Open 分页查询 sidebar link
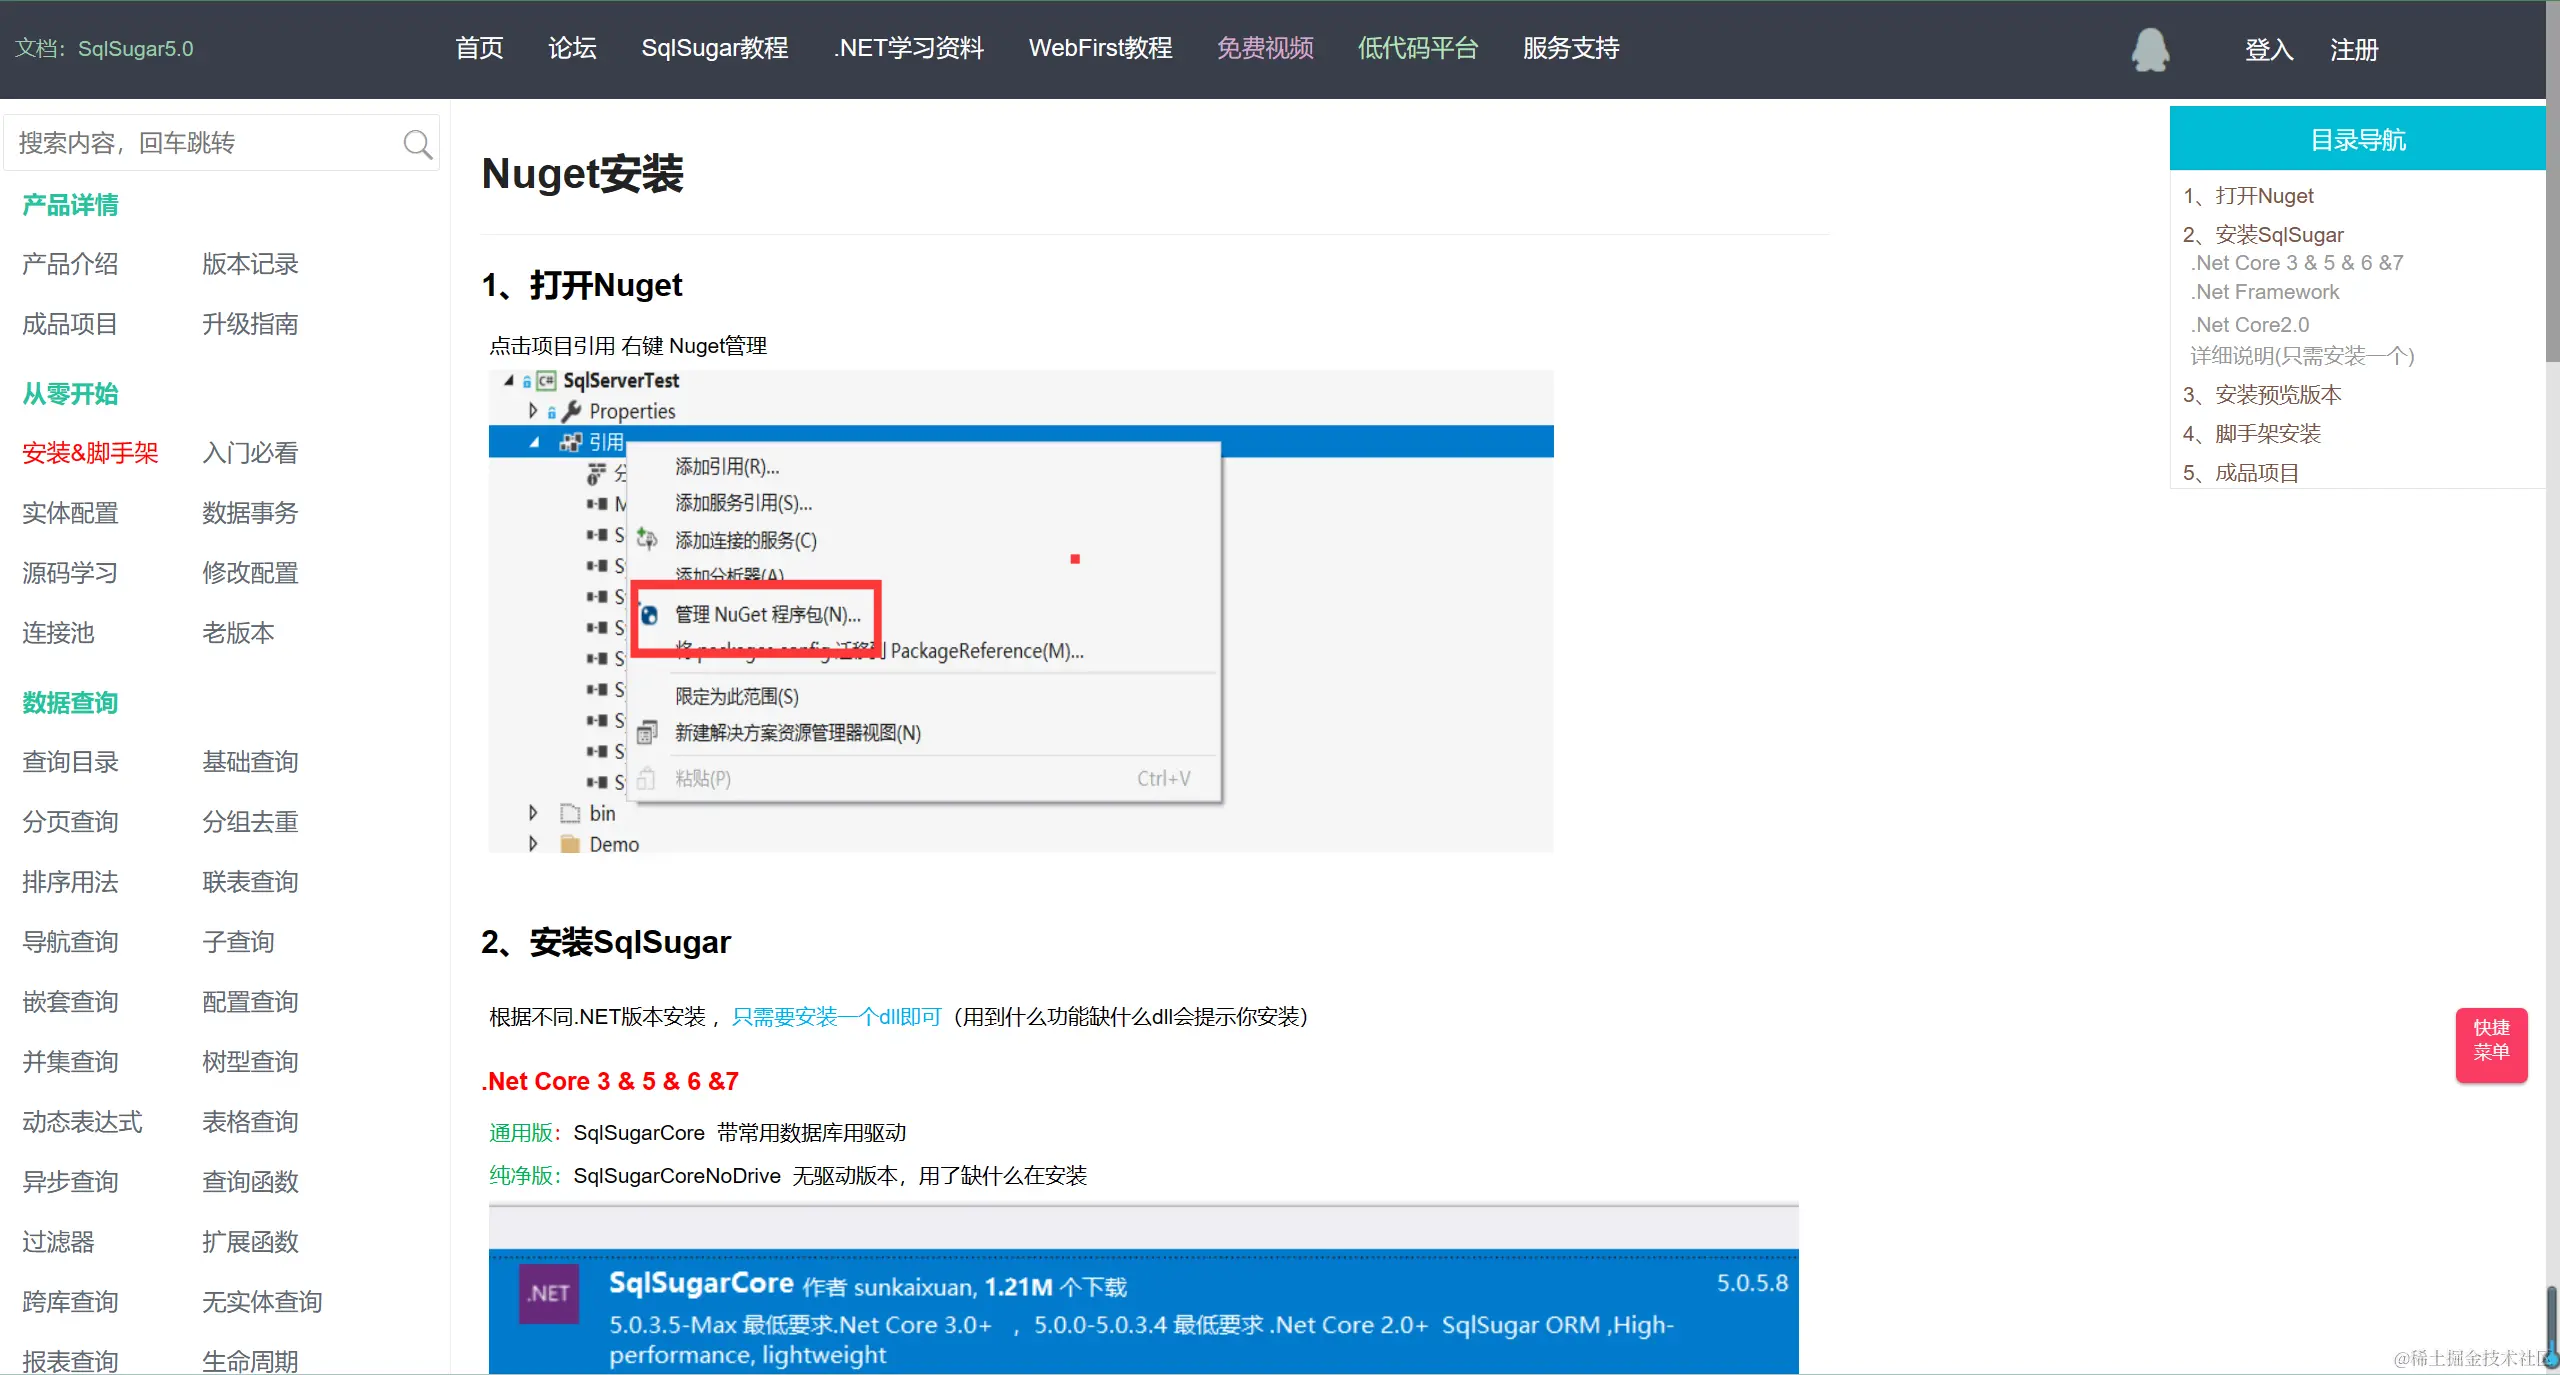Viewport: 2560px width, 1375px height. point(70,822)
